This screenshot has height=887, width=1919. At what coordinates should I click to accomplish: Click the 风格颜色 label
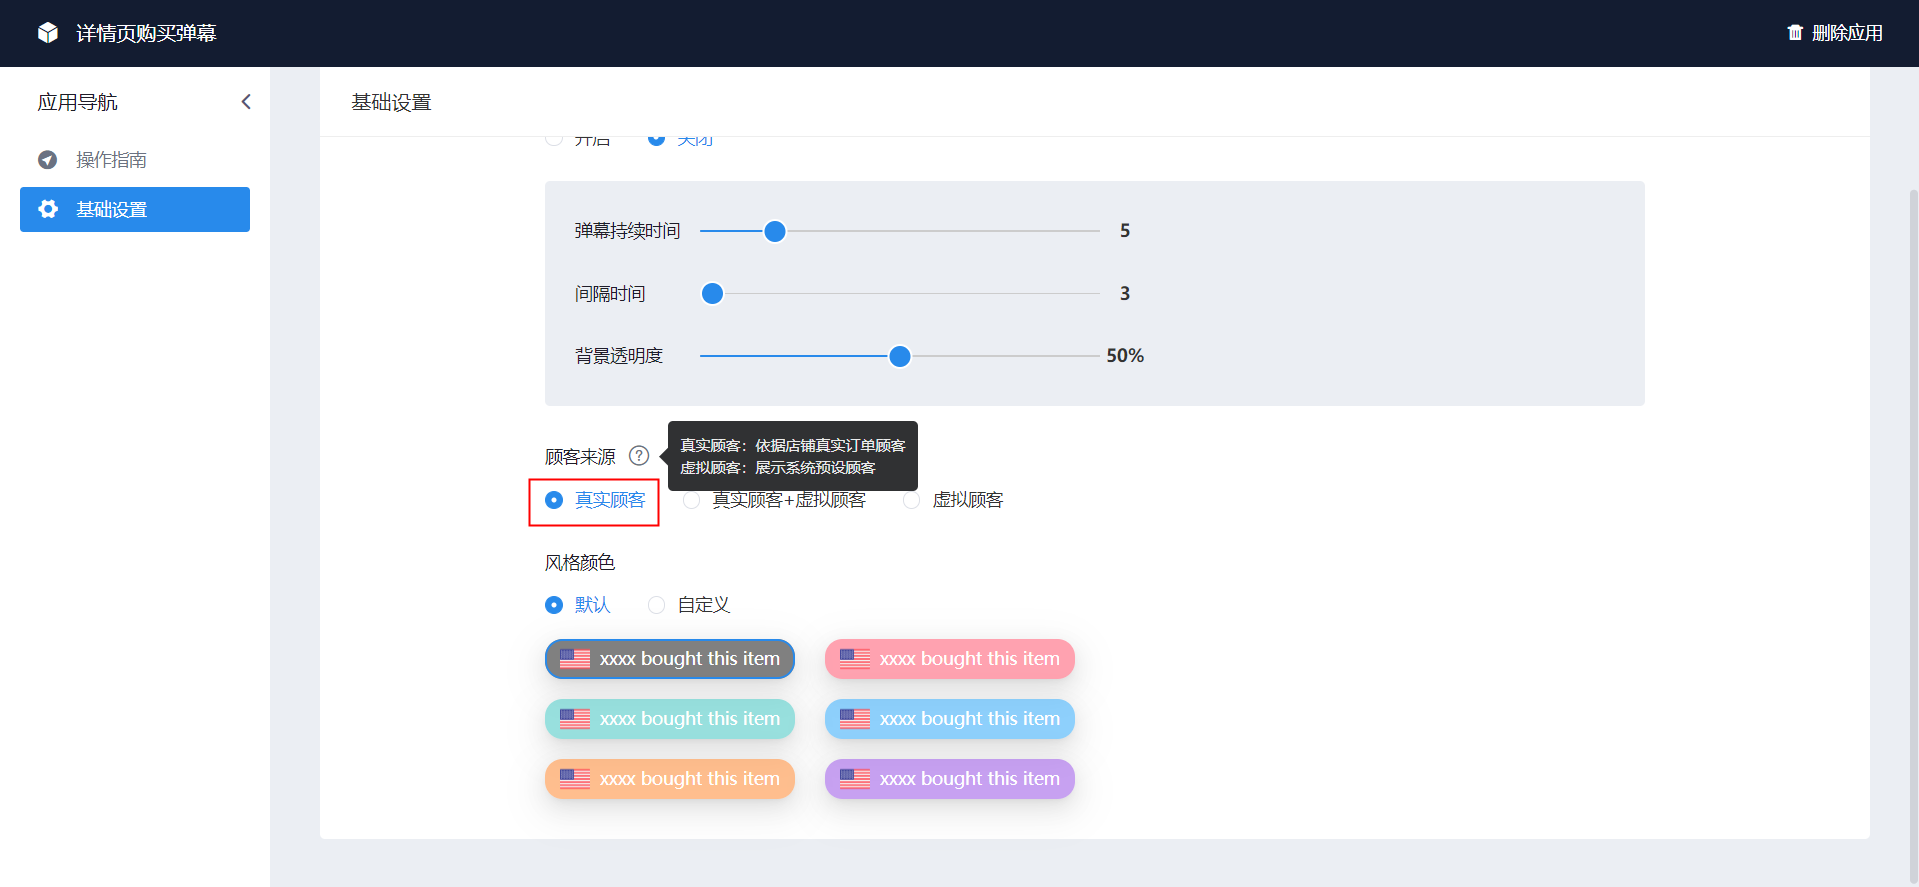[580, 563]
